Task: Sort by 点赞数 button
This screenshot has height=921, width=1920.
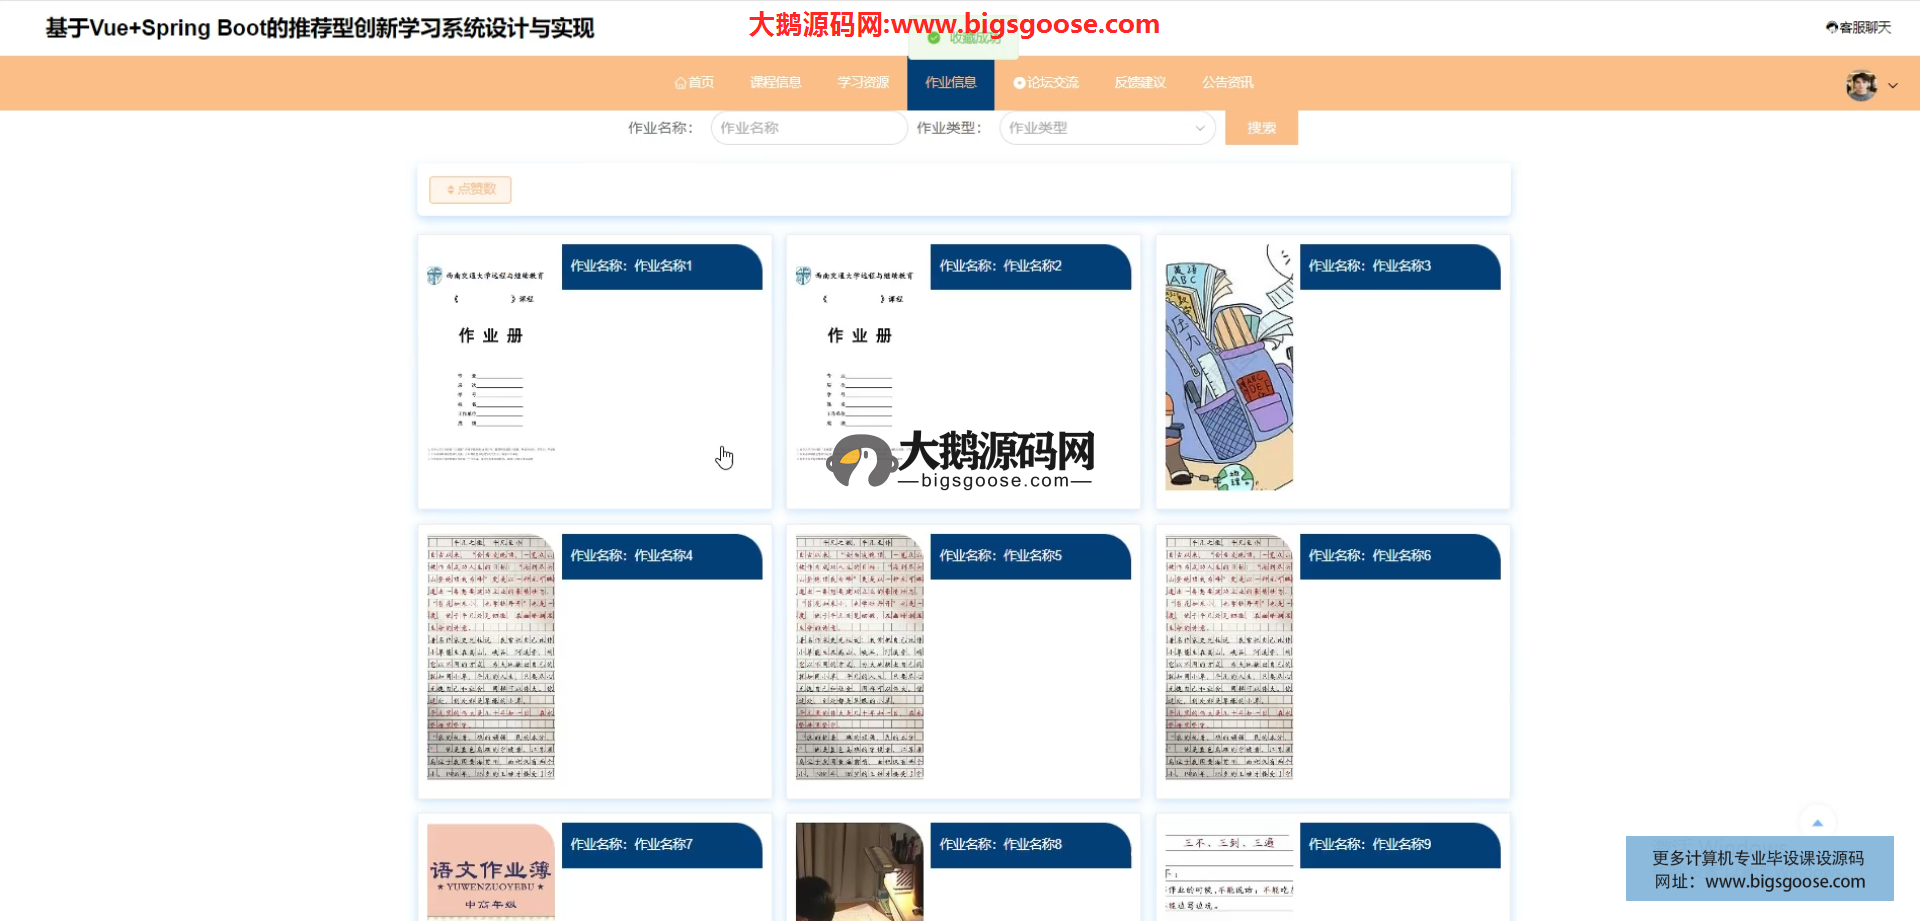Action: click(x=470, y=189)
